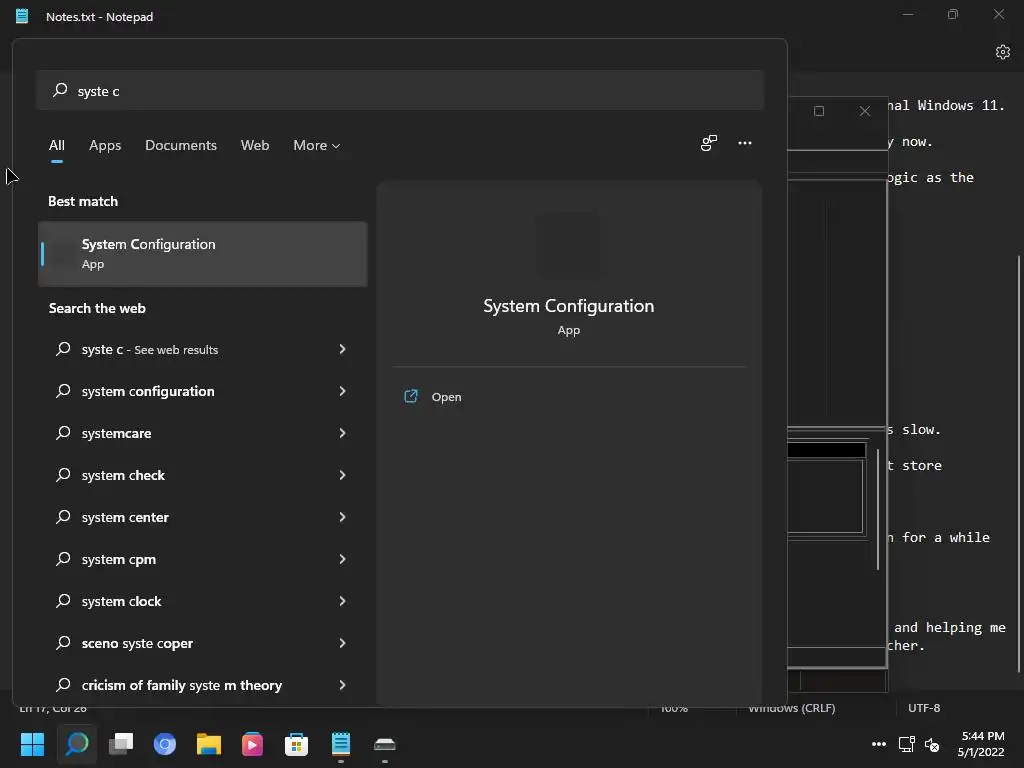Open Notepad settings gear
Viewport: 1024px width, 768px height.
pyautogui.click(x=1003, y=52)
